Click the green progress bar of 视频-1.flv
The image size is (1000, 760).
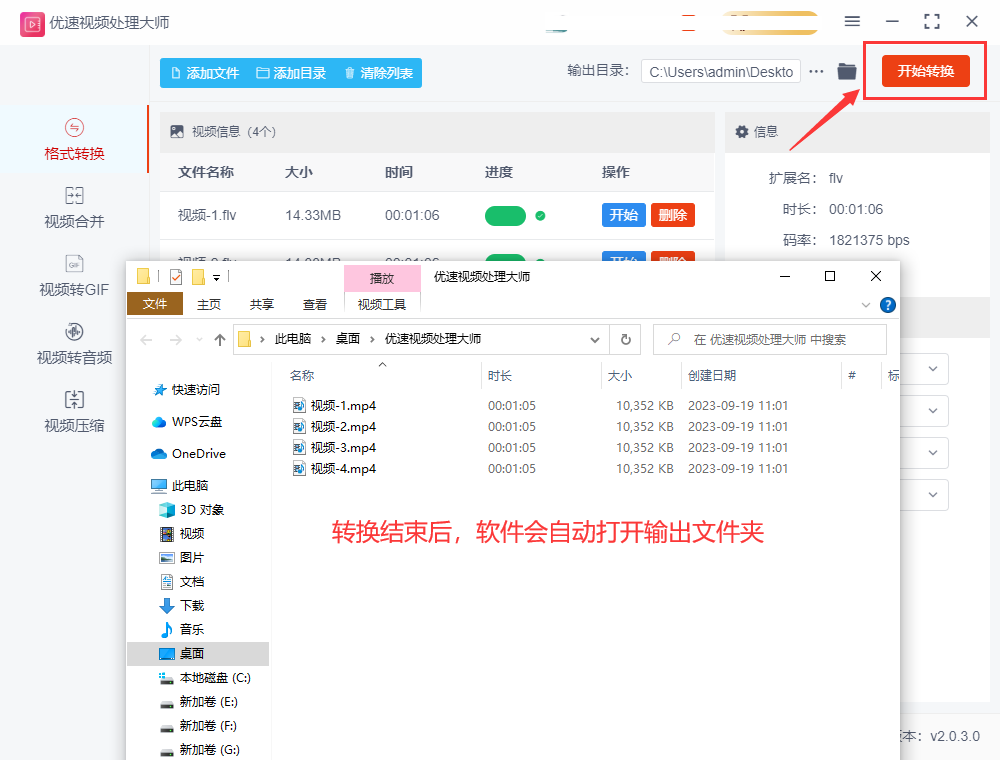pyautogui.click(x=505, y=216)
